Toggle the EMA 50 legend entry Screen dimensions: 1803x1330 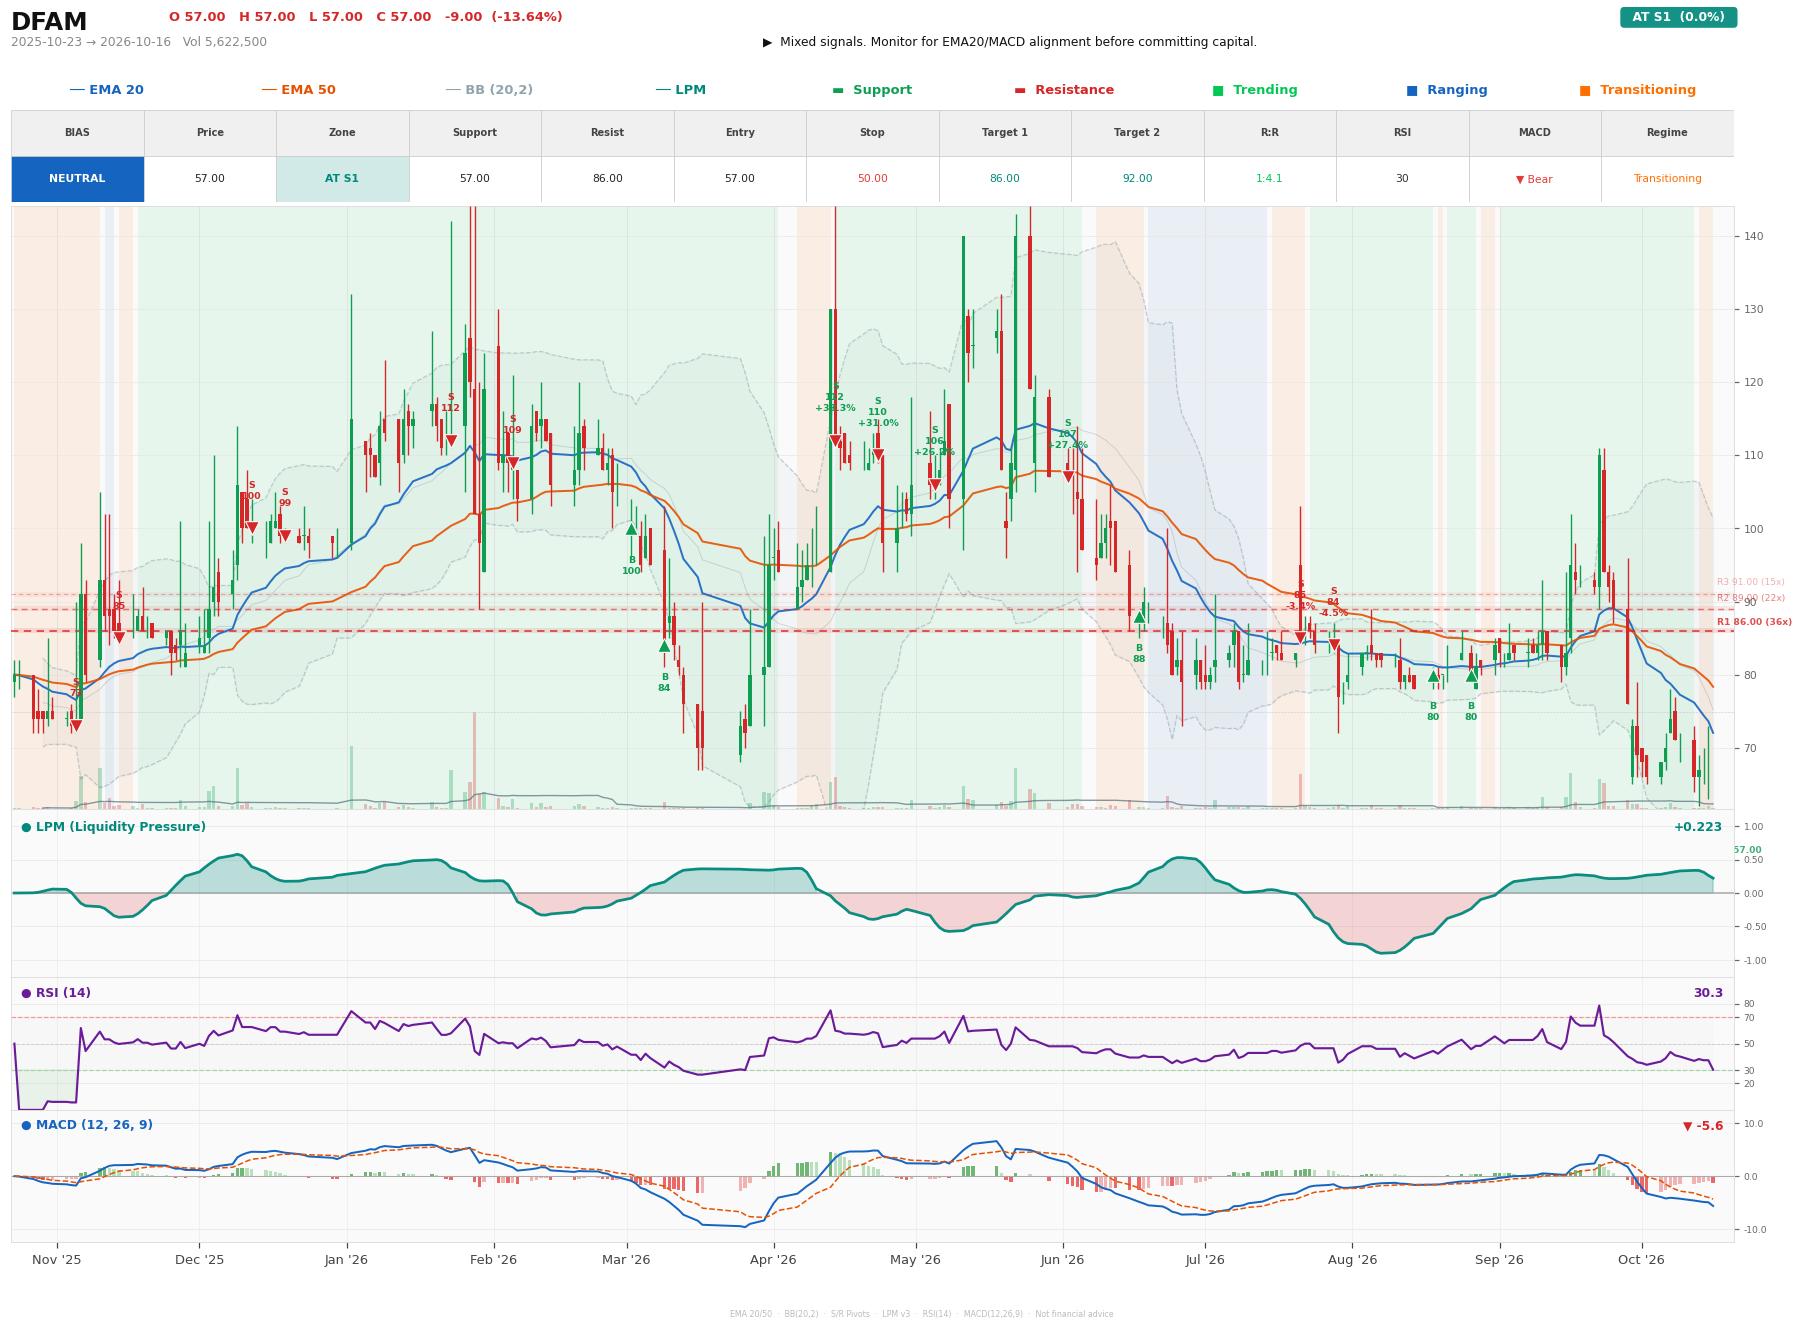(299, 90)
